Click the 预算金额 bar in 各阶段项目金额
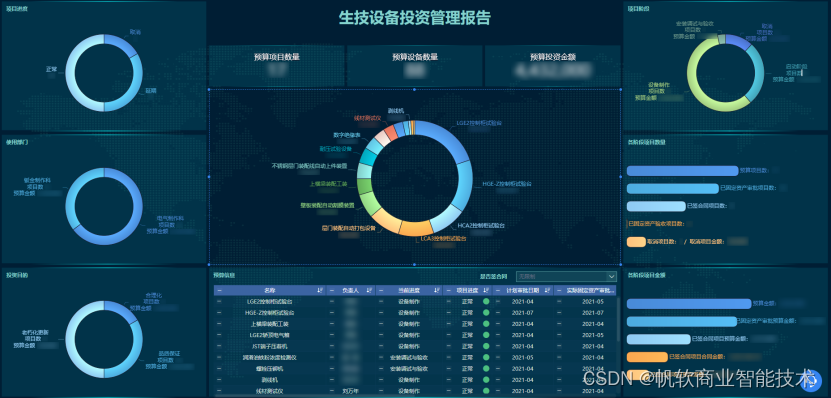This screenshot has height=398, width=831. click(689, 304)
